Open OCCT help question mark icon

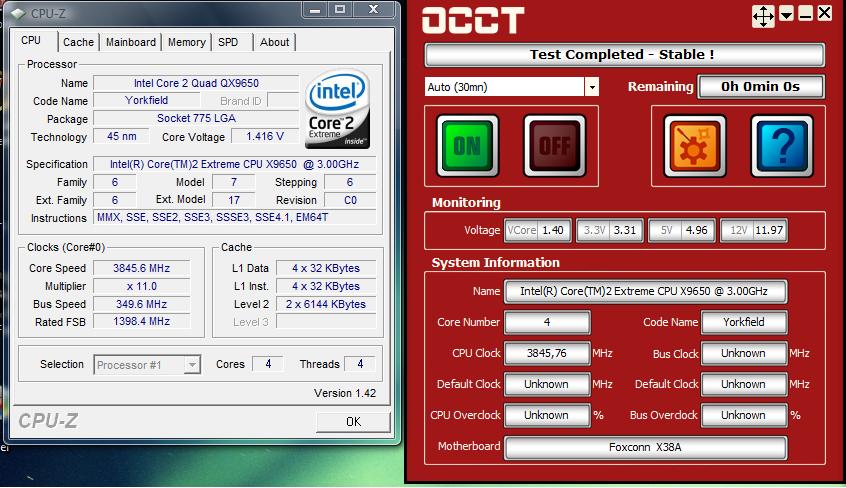[782, 146]
